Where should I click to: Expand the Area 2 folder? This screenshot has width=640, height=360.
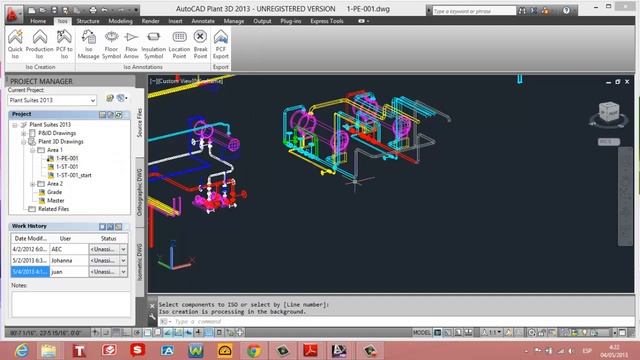tap(33, 184)
